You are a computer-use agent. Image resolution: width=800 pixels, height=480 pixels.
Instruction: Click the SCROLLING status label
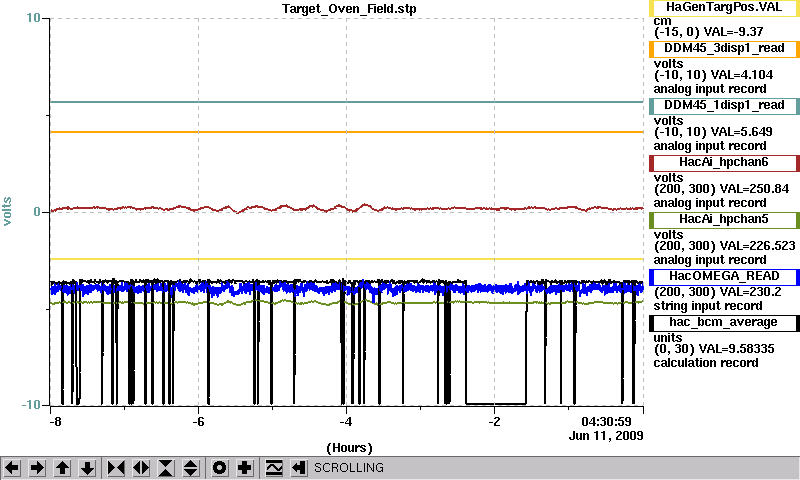349,468
